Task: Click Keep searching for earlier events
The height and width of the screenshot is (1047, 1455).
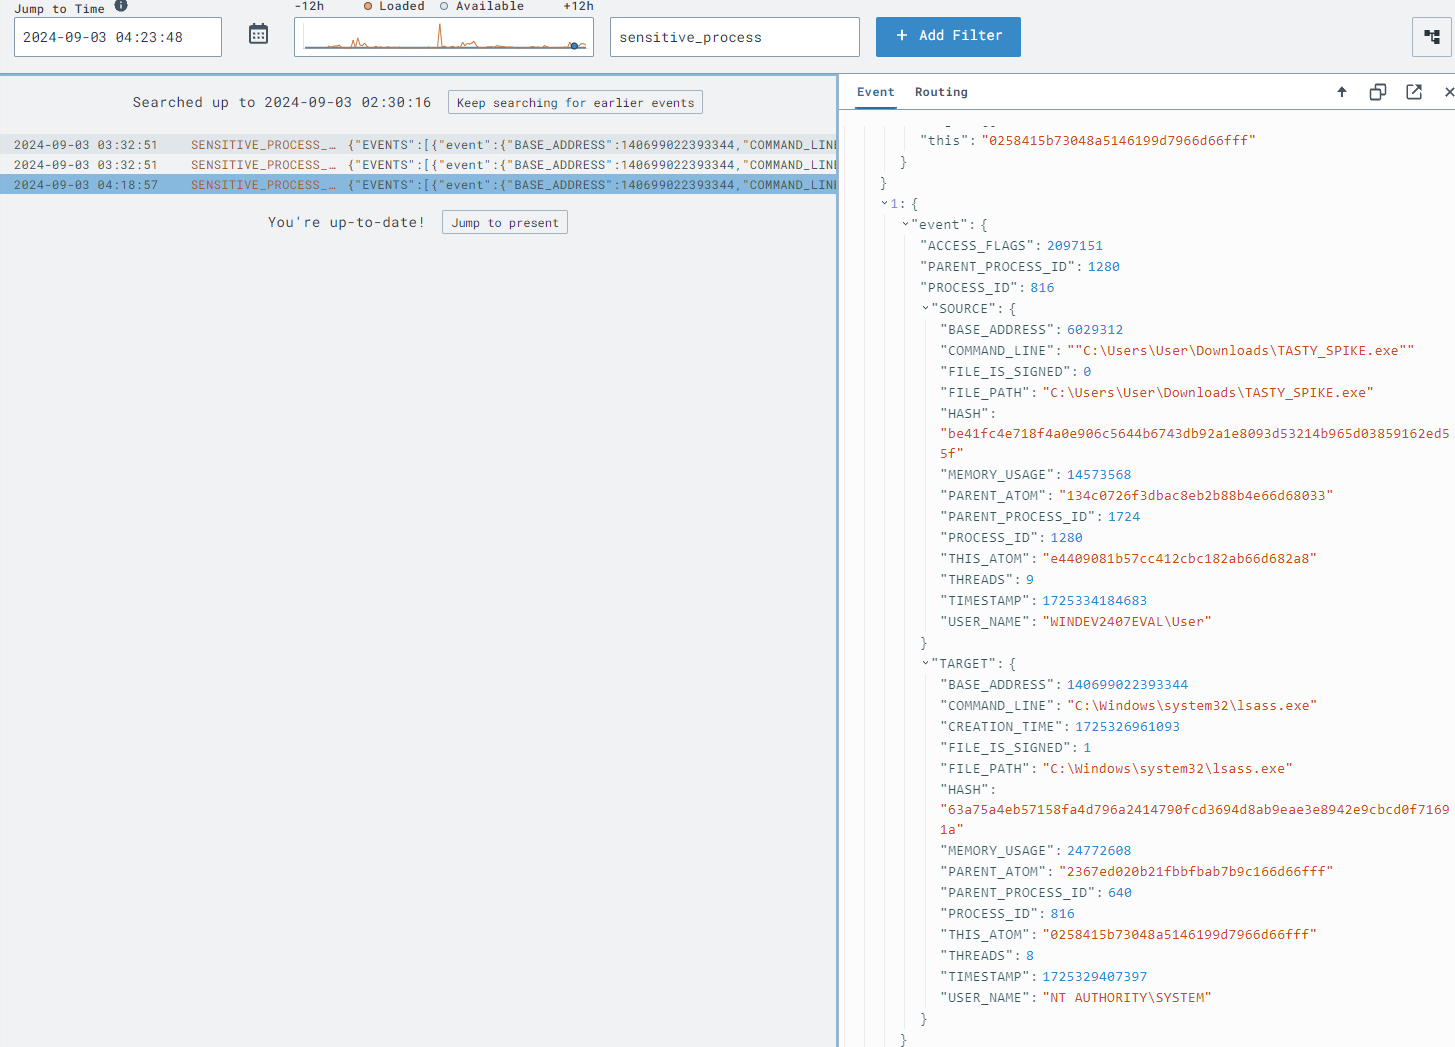Action: [x=575, y=103]
